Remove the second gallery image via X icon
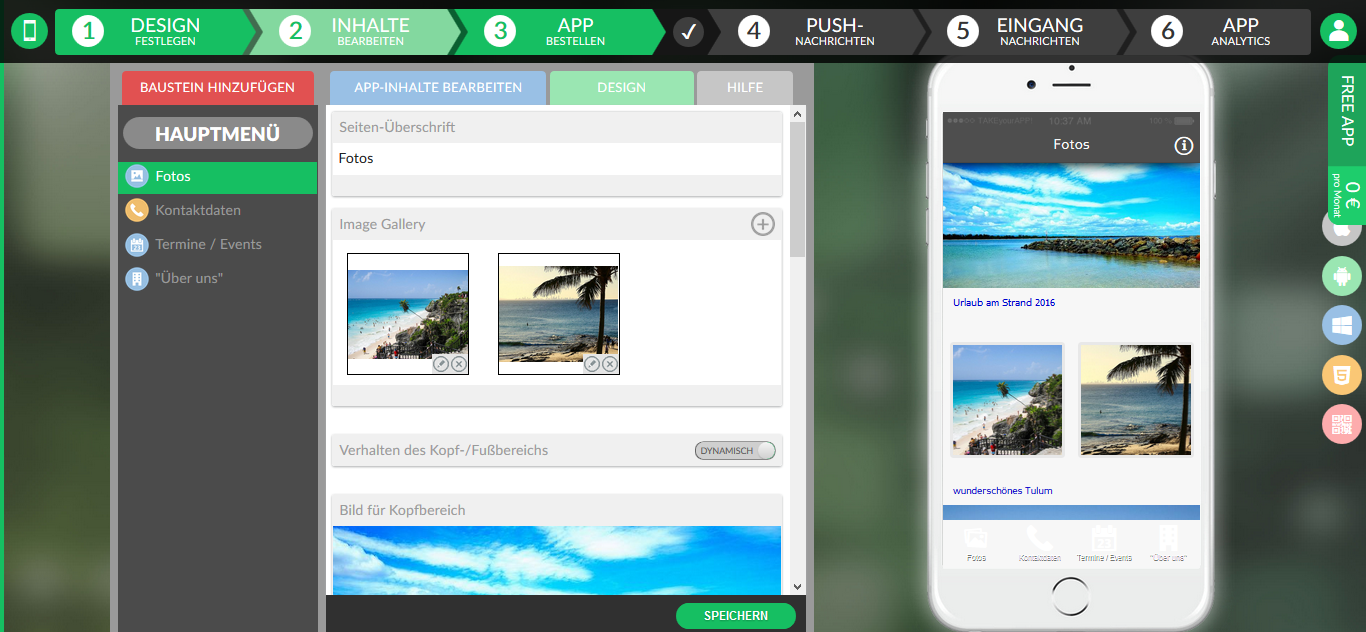1366x632 pixels. pos(609,364)
